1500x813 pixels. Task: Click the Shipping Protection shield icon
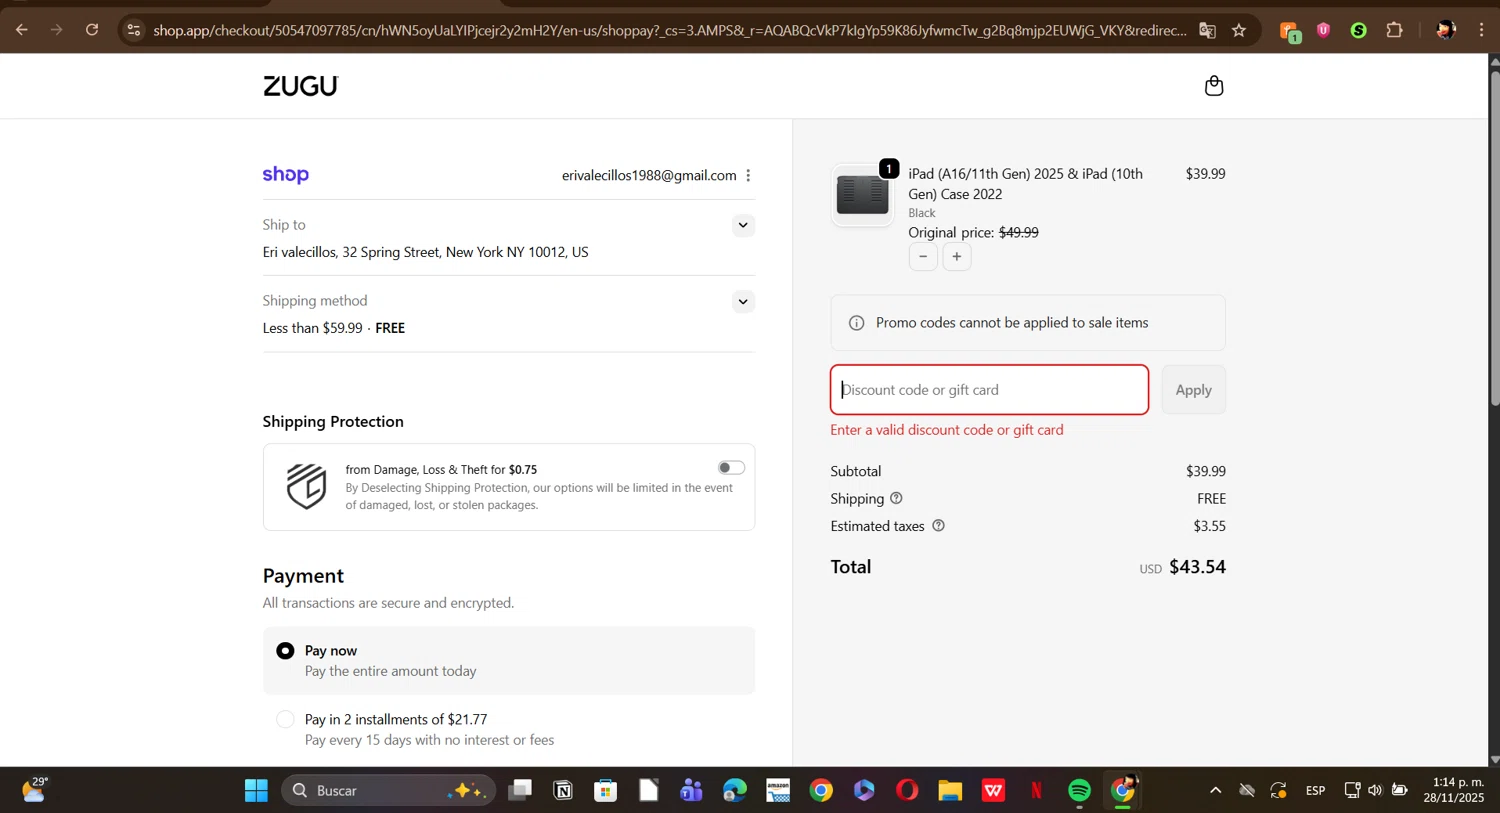pos(306,487)
